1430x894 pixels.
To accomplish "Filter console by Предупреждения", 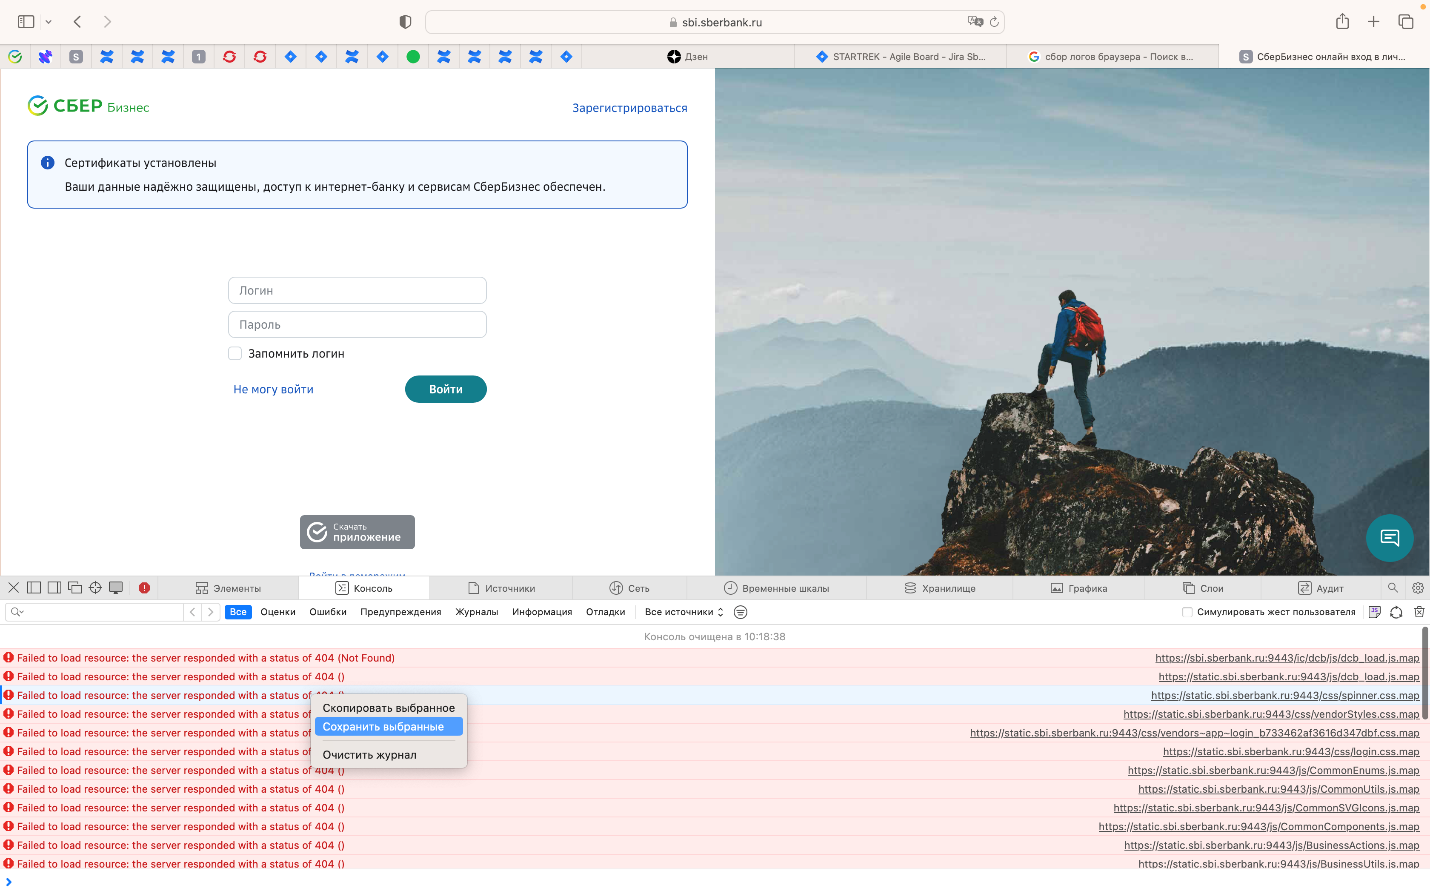I will (x=401, y=612).
